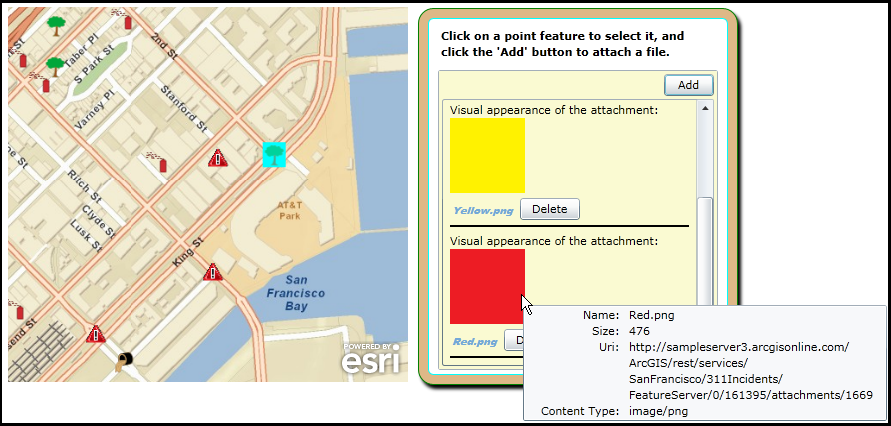Click the 2nd St street label

pyautogui.click(x=165, y=46)
